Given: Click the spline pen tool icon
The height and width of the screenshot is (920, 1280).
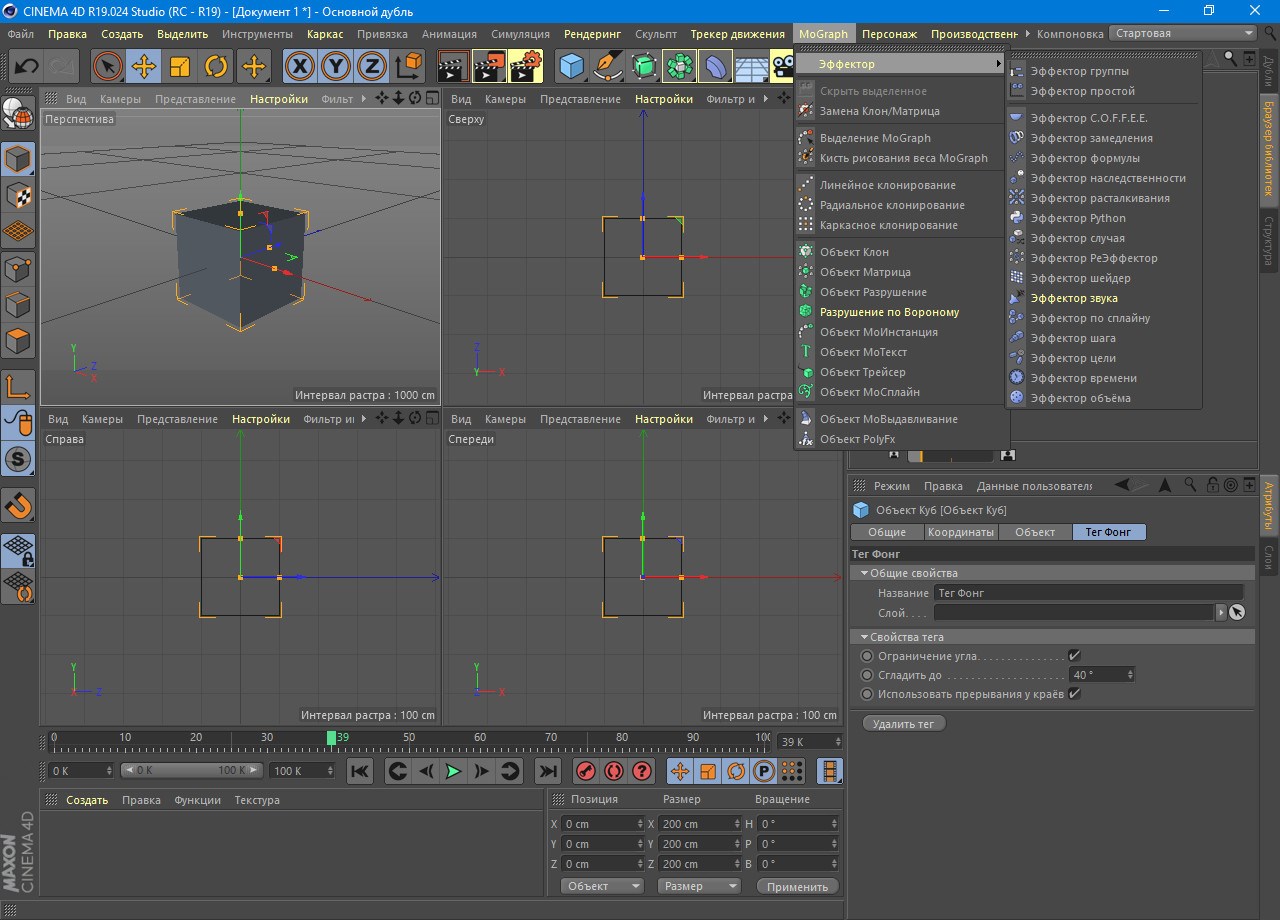Looking at the screenshot, I should click(x=608, y=67).
